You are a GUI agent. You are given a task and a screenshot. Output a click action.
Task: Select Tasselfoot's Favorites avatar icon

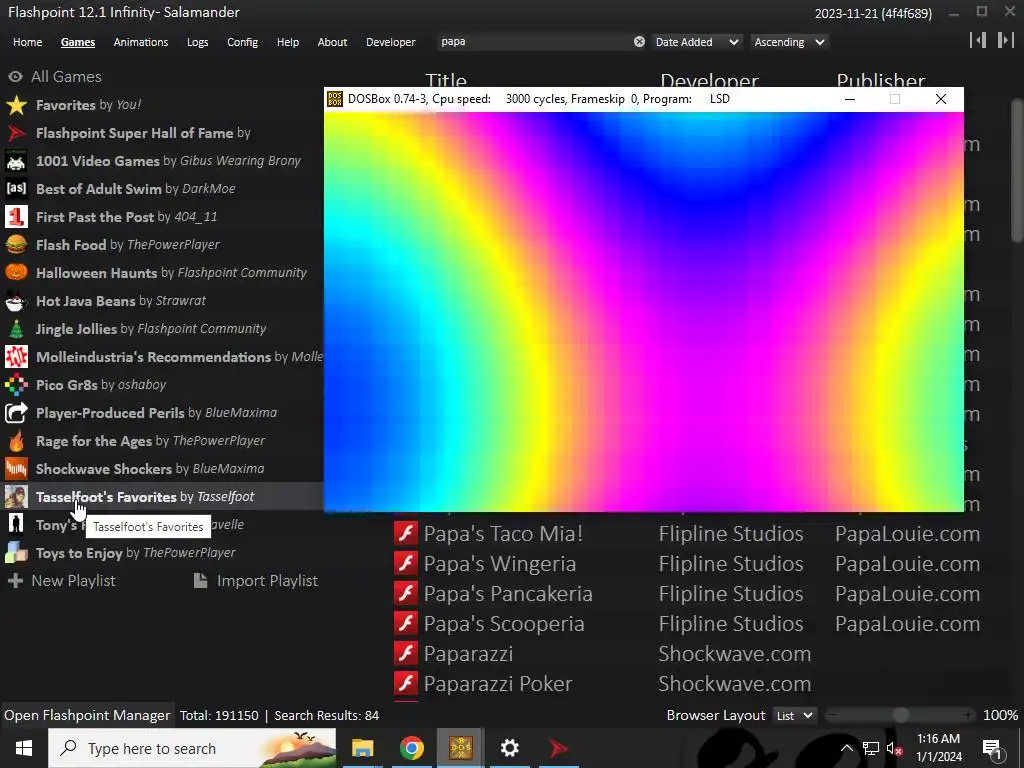tap(16, 497)
